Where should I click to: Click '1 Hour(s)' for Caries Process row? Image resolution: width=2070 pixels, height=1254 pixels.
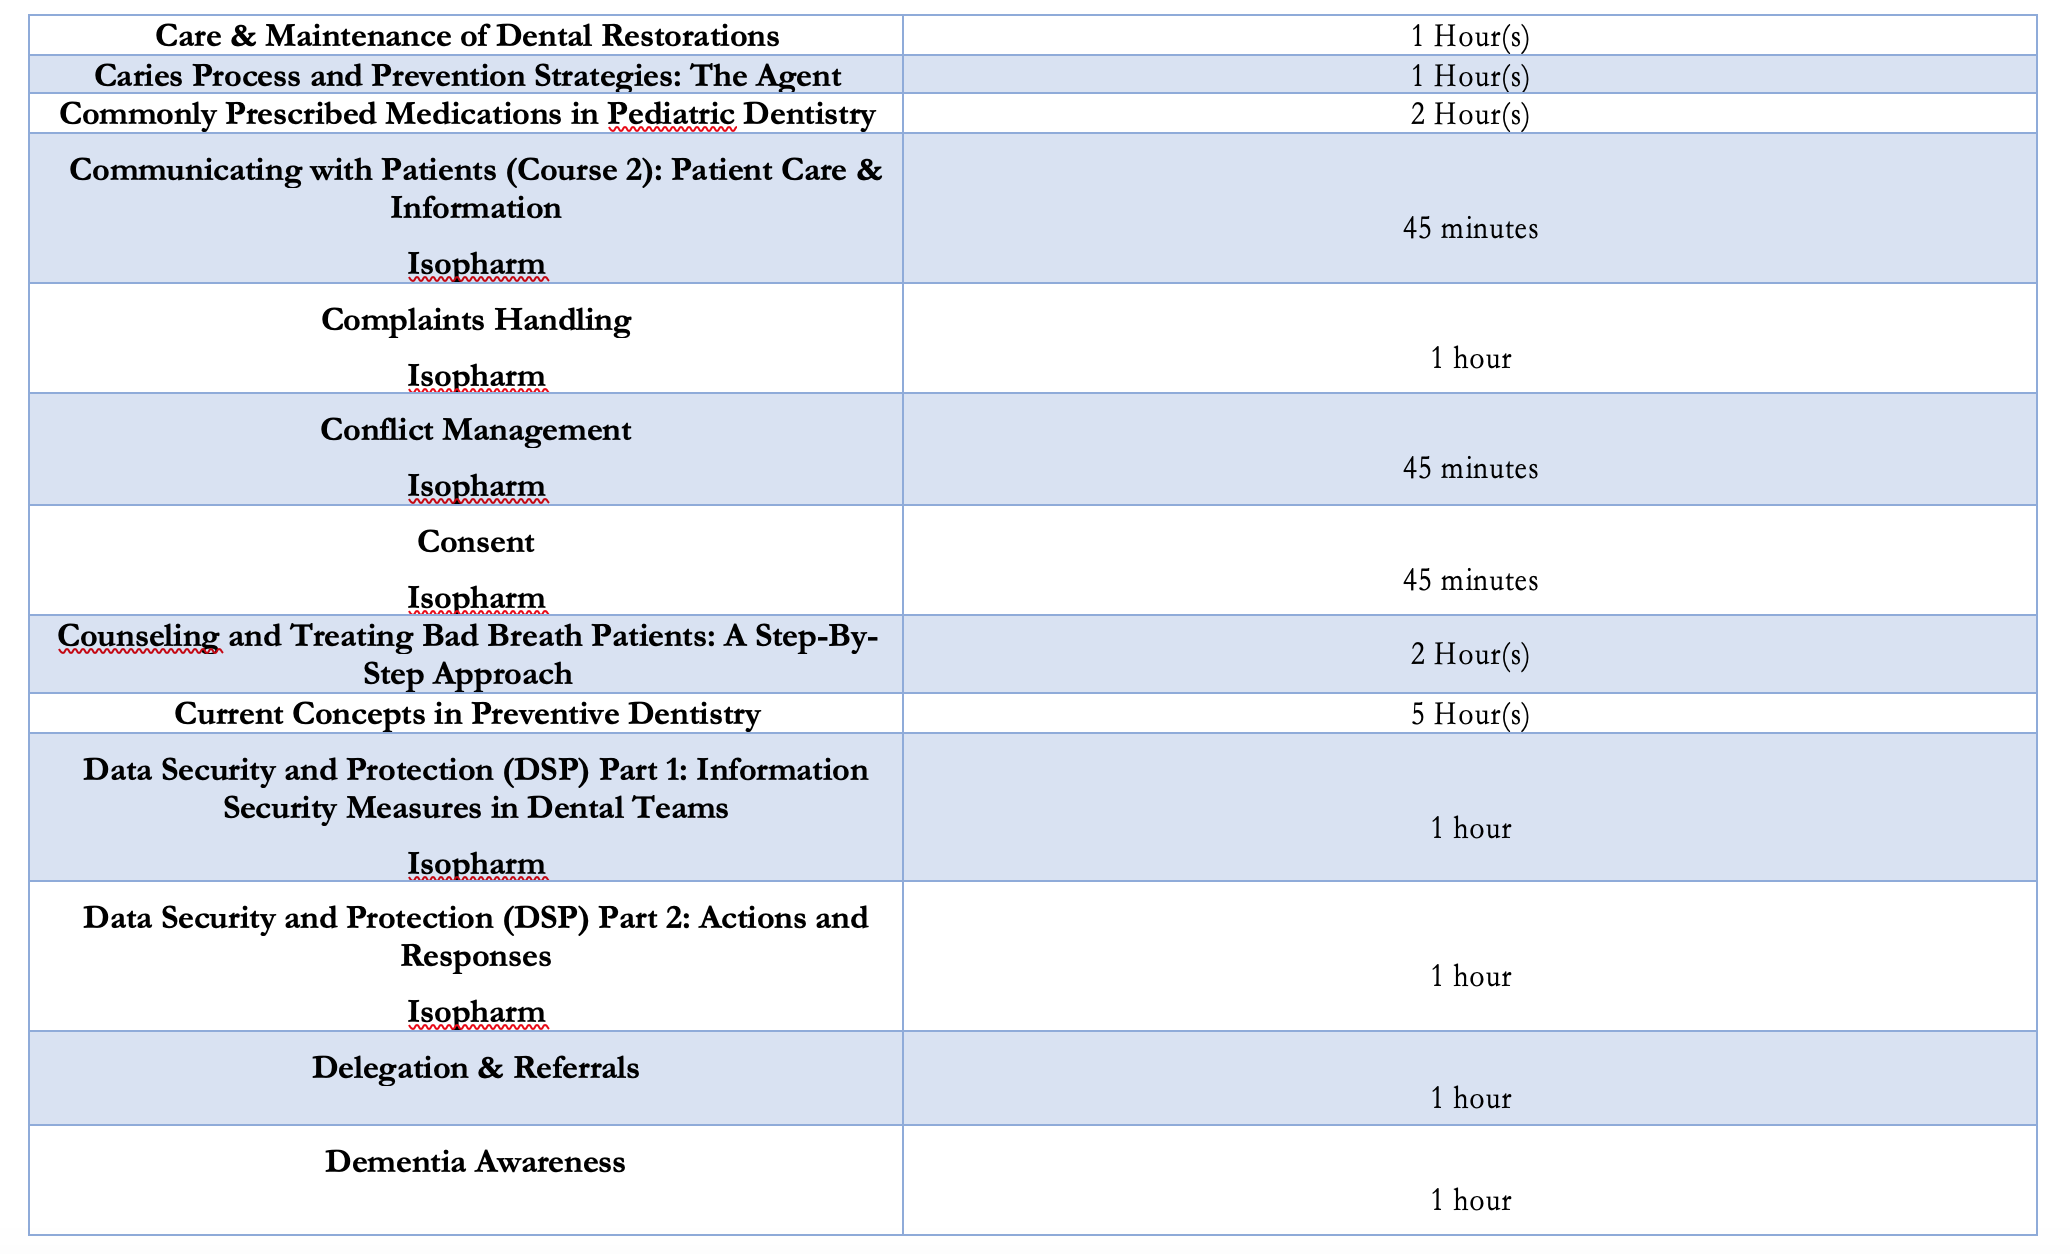(x=1470, y=77)
